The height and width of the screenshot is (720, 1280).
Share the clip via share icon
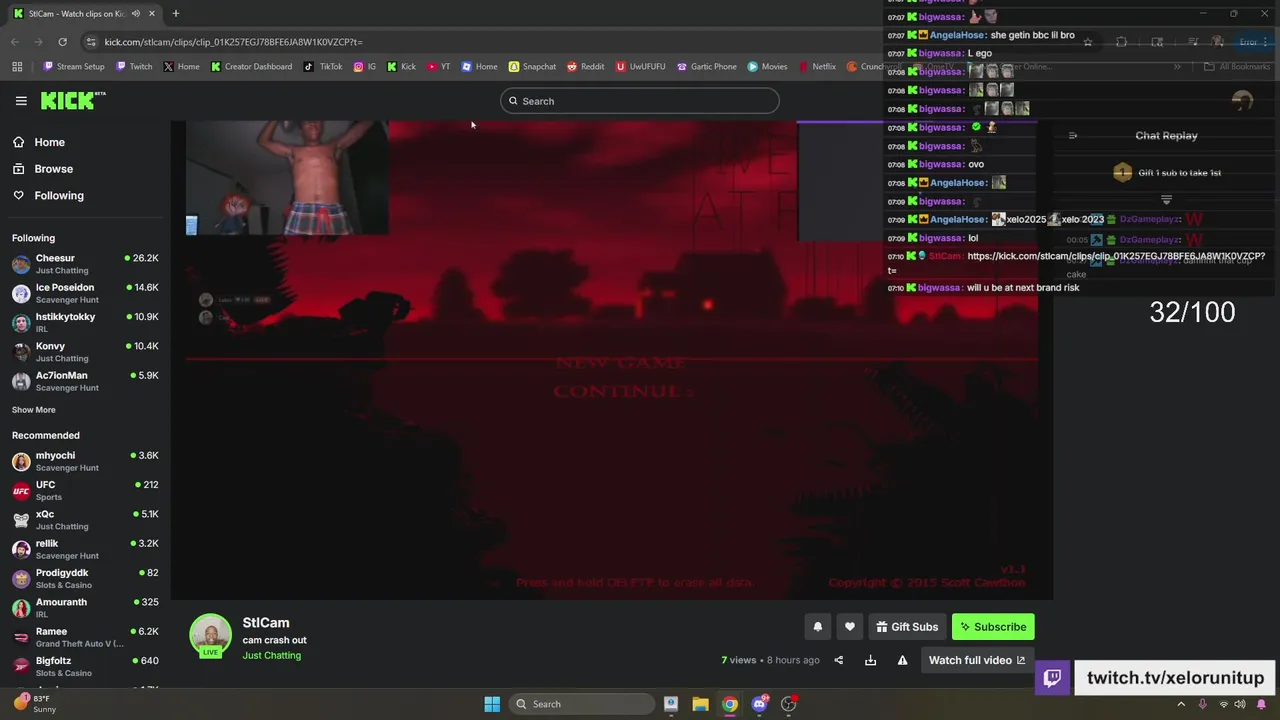[x=839, y=660]
